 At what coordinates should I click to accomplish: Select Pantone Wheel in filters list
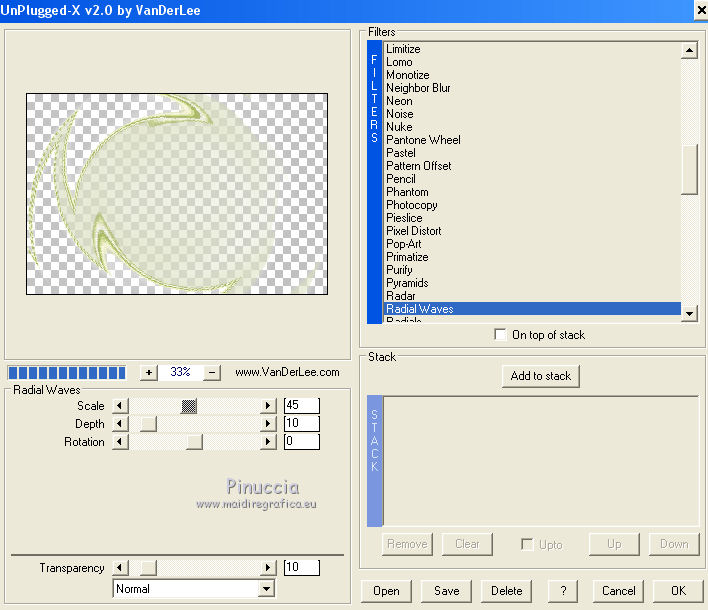tap(423, 140)
